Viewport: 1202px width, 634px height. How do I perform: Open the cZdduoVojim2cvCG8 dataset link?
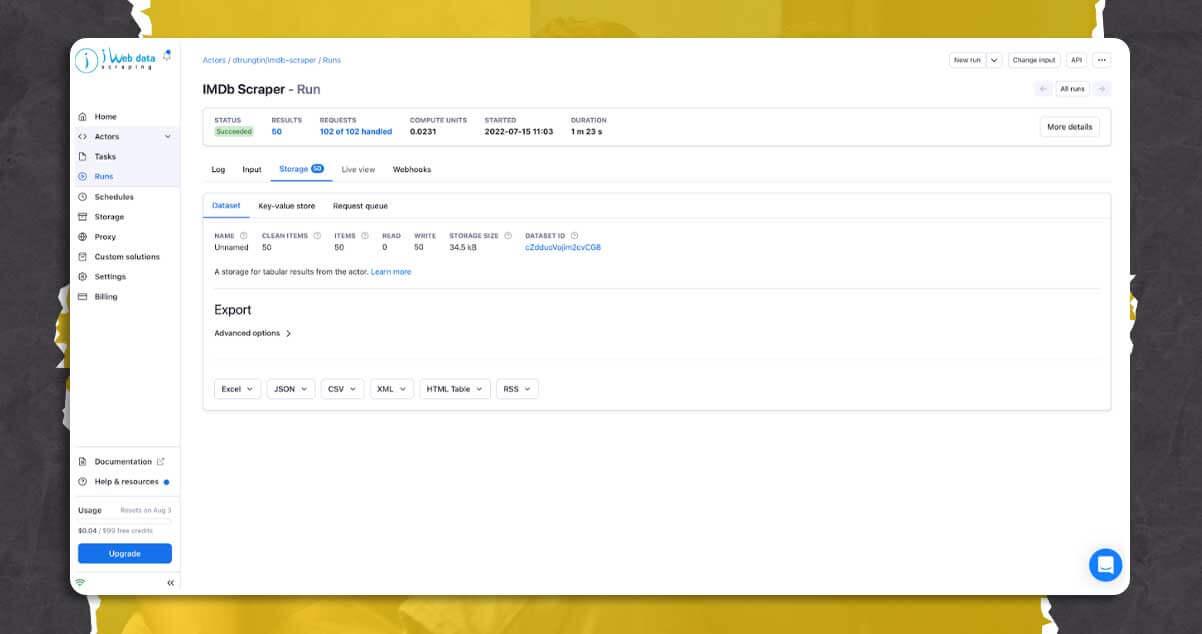point(561,247)
